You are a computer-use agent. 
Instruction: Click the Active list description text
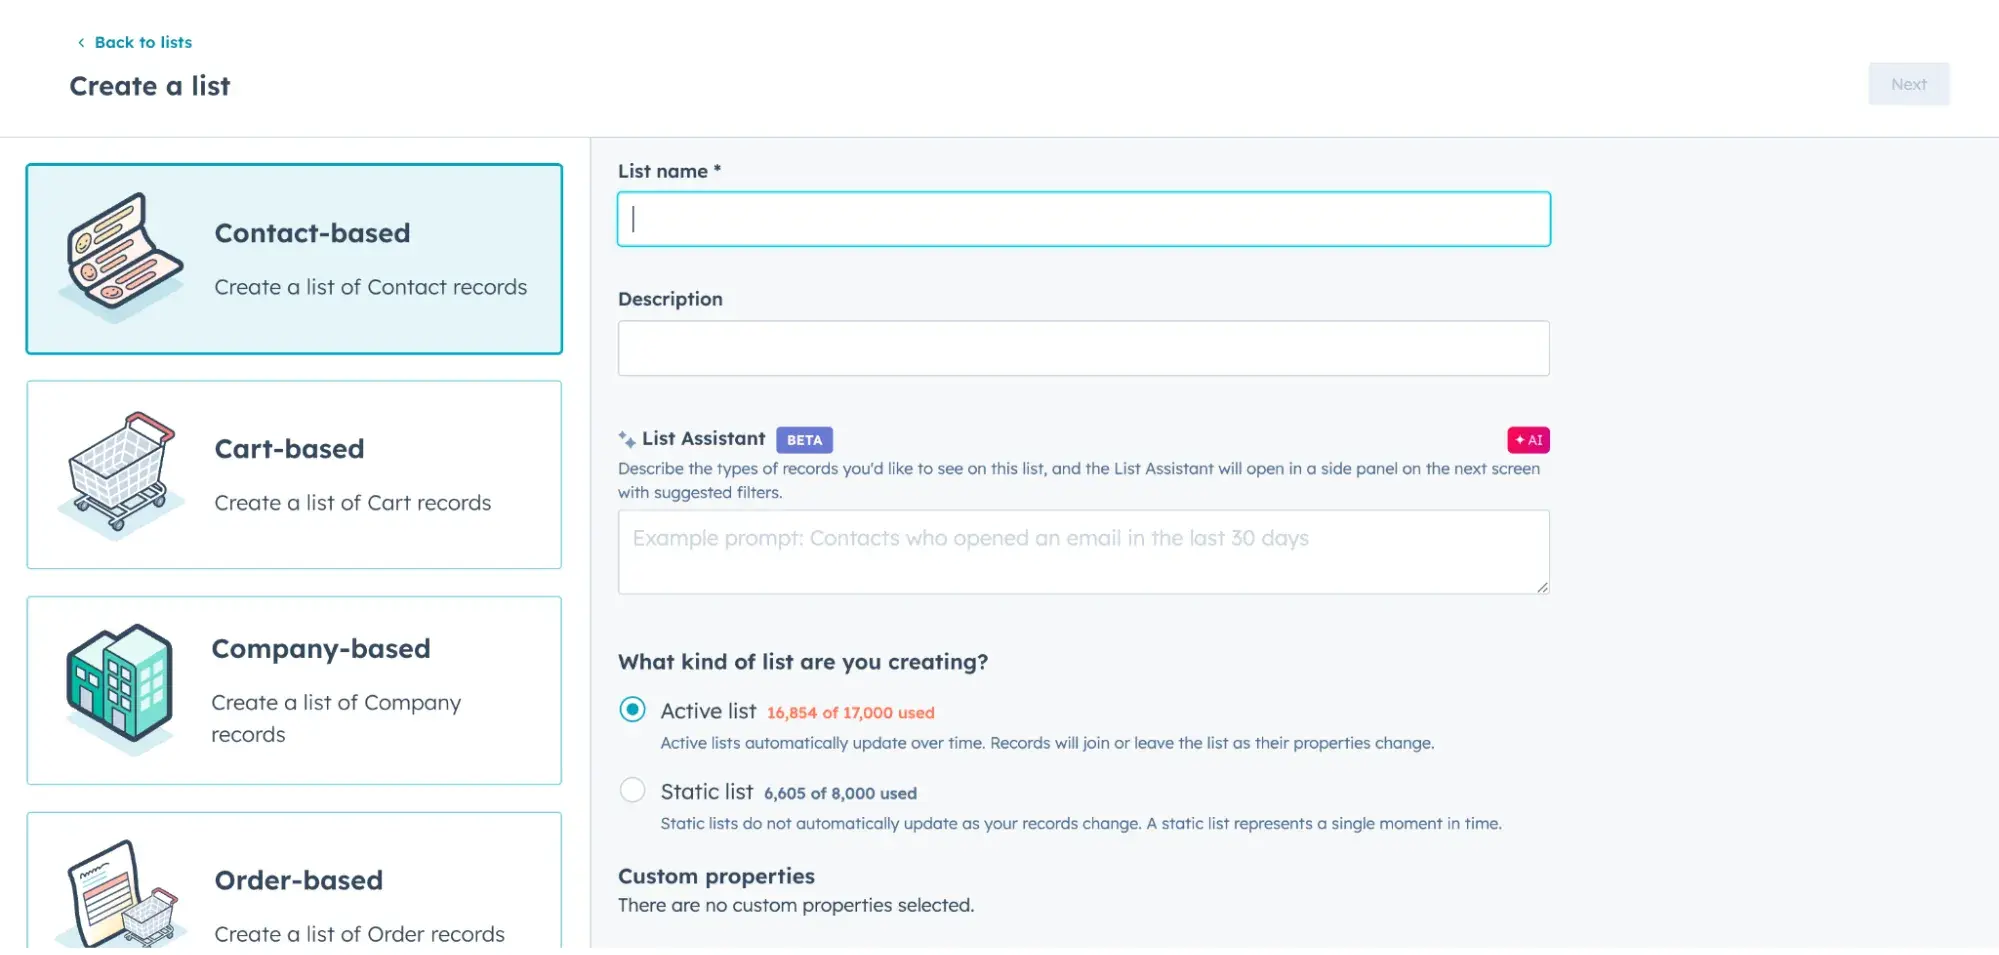[1047, 743]
